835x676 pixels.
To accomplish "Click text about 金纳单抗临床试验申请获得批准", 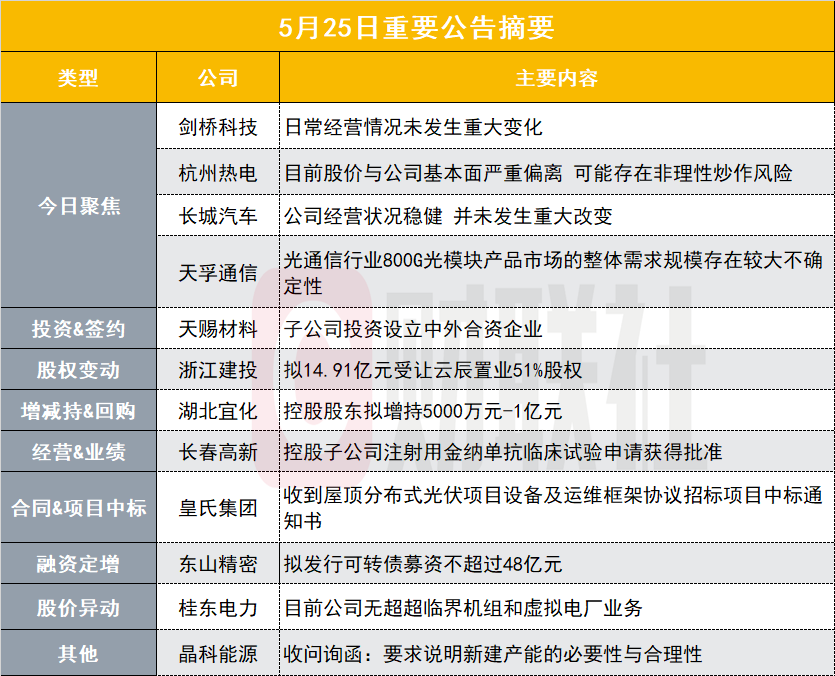I will pyautogui.click(x=503, y=452).
